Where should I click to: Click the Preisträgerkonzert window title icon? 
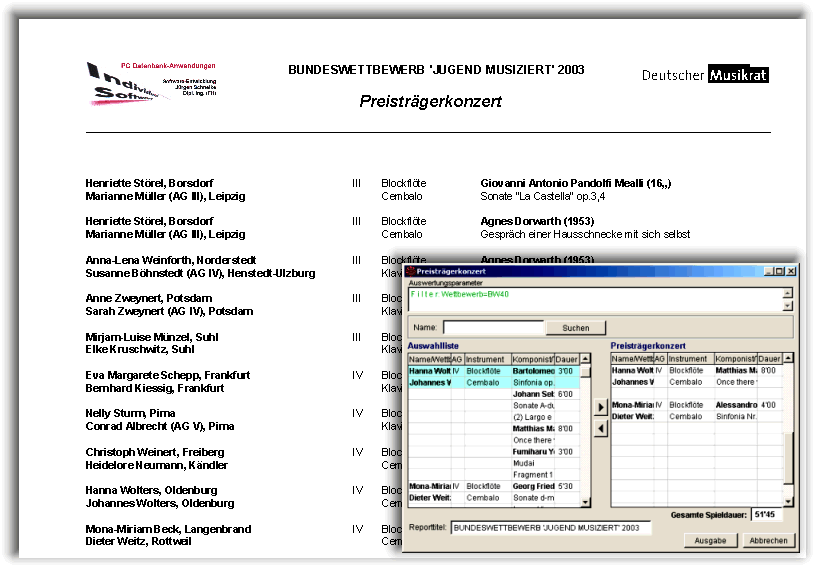pyautogui.click(x=410, y=271)
